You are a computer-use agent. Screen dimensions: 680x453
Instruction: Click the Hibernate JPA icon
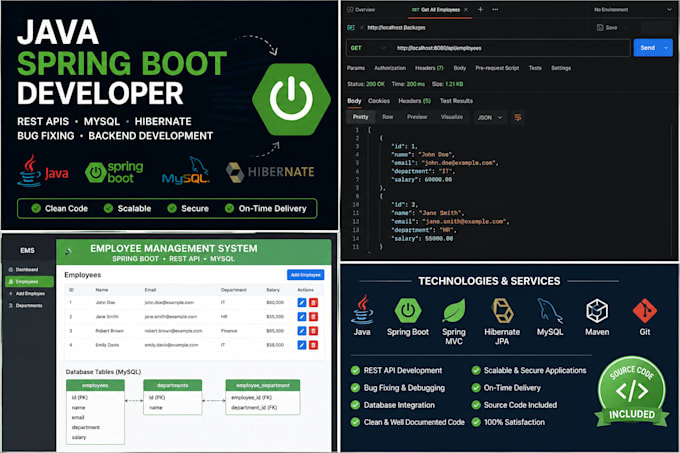click(x=502, y=310)
